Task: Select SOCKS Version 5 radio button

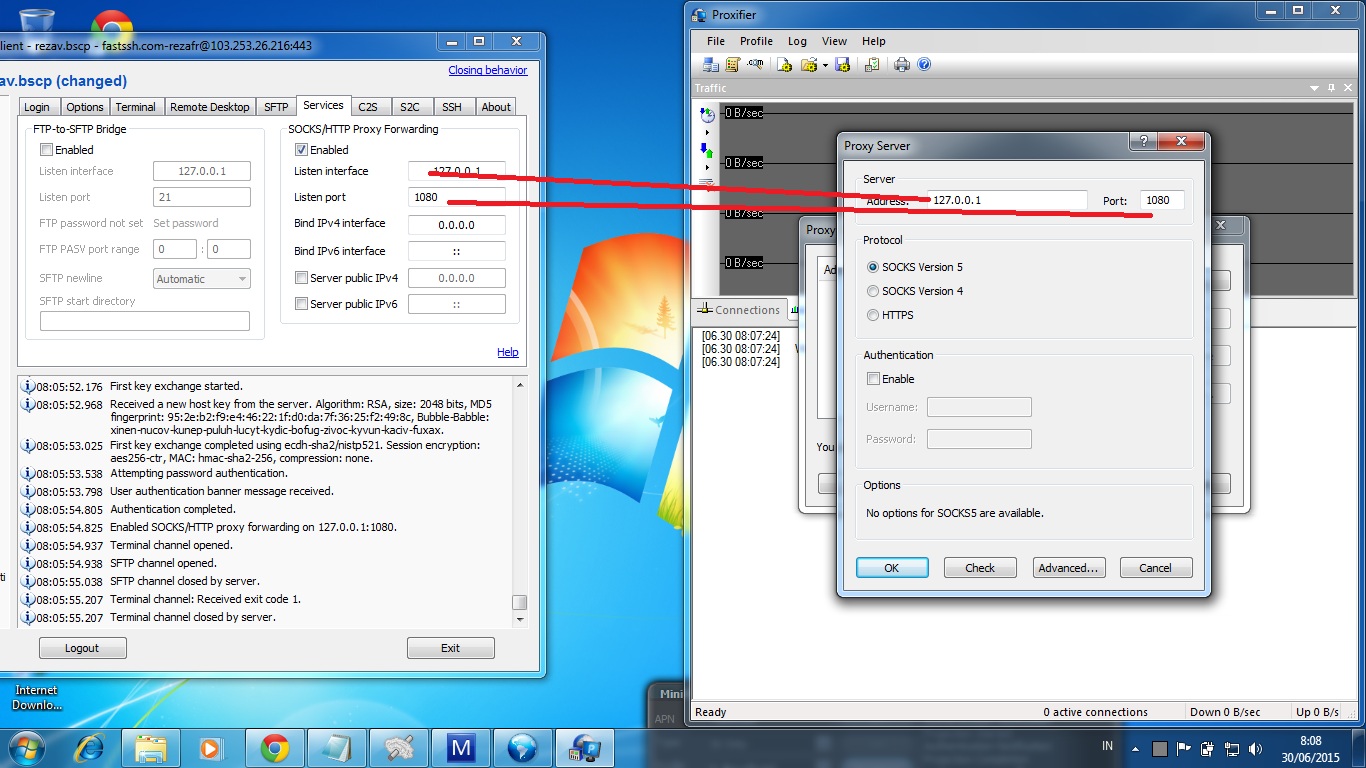Action: (873, 267)
